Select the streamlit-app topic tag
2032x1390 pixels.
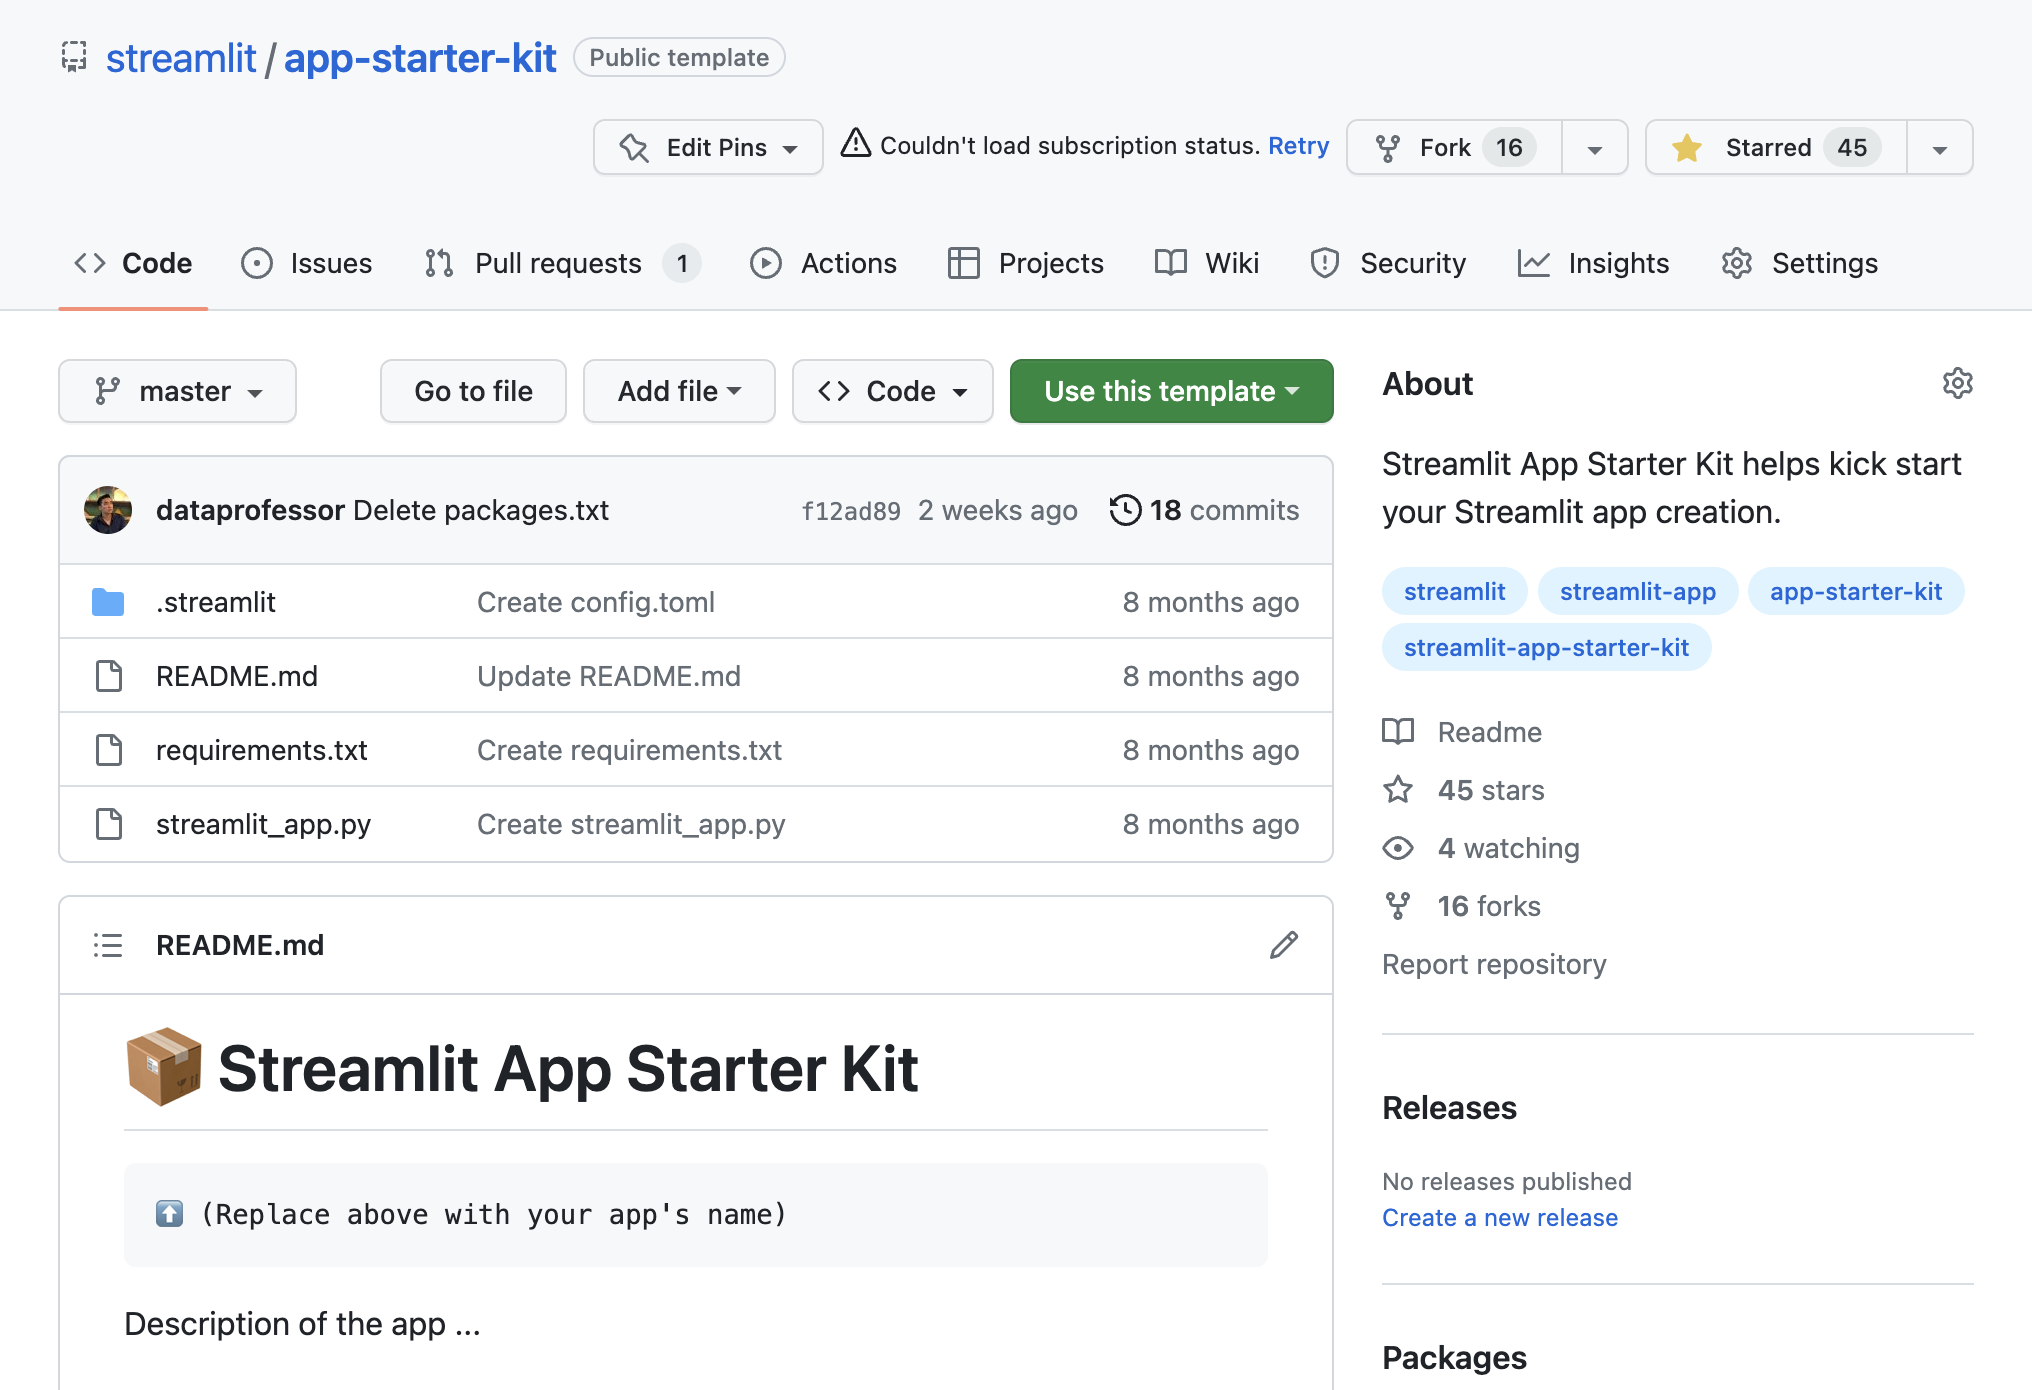point(1637,591)
